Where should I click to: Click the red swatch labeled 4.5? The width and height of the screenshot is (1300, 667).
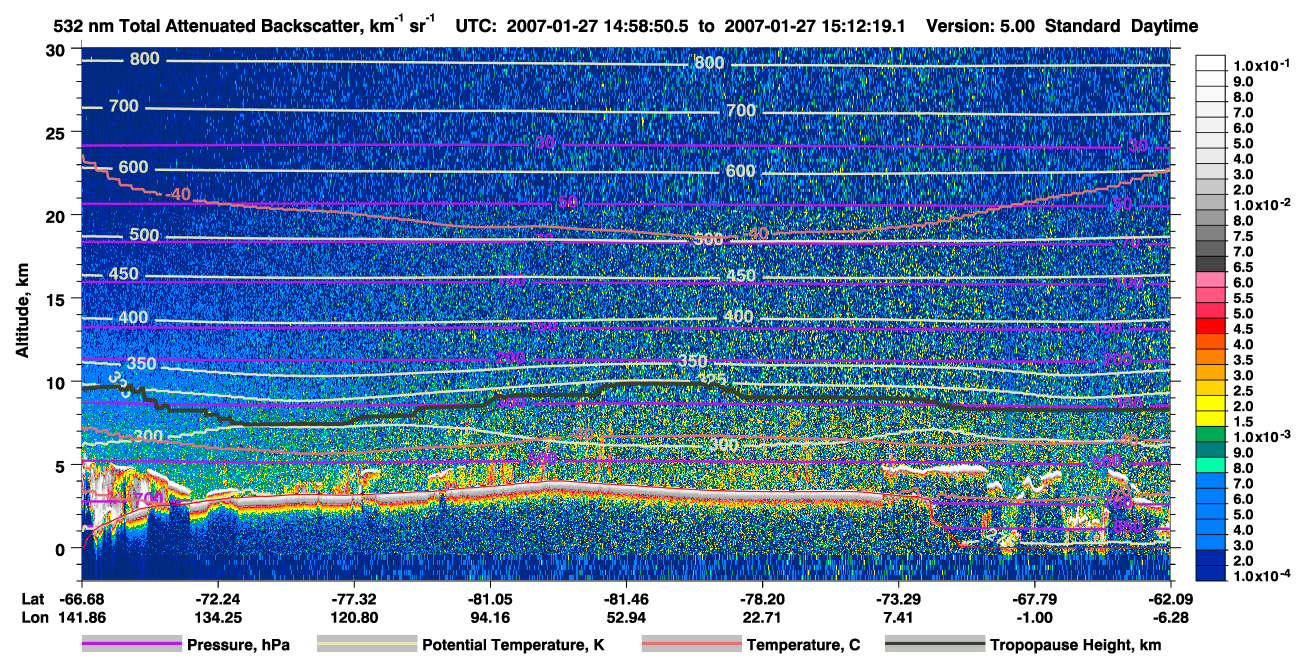coord(1210,324)
